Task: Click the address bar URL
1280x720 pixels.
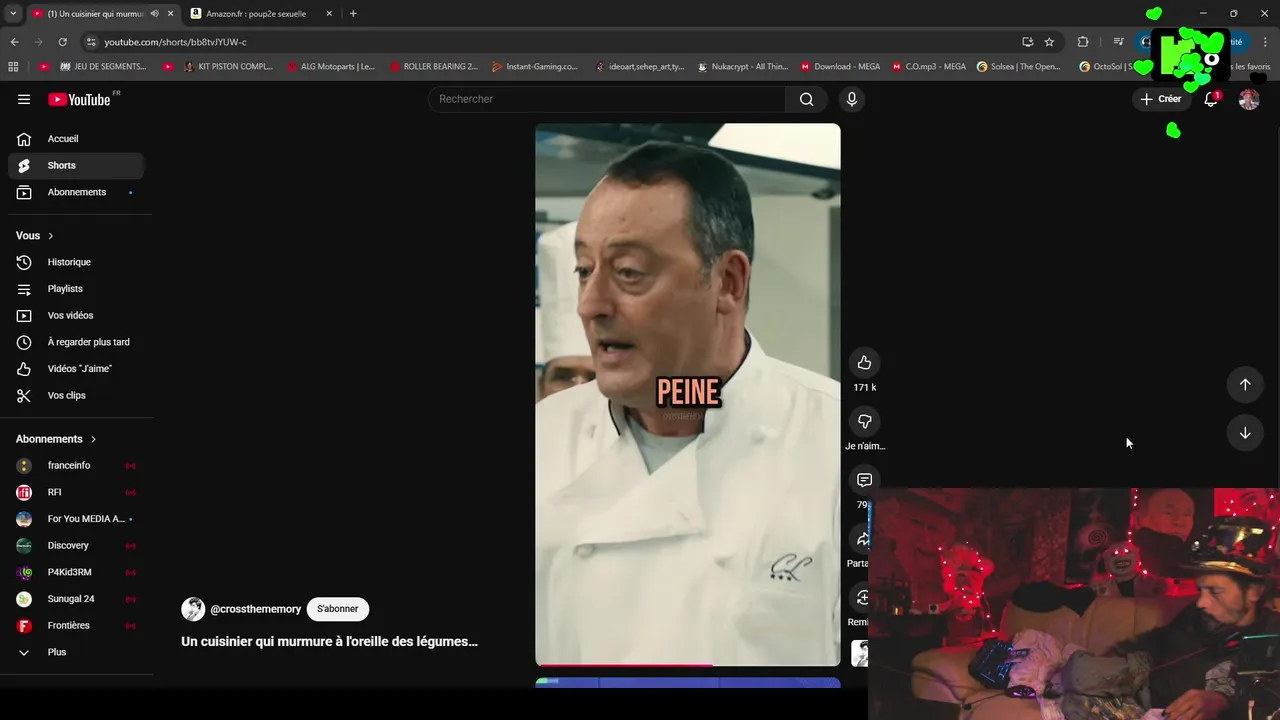Action: tap(175, 42)
